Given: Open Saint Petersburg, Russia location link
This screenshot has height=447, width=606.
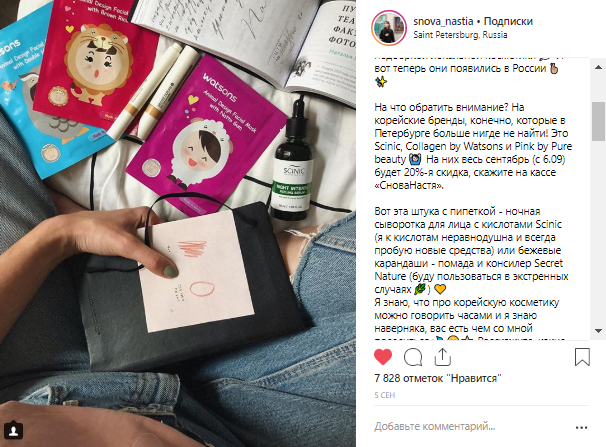Looking at the screenshot, I should [x=460, y=35].
